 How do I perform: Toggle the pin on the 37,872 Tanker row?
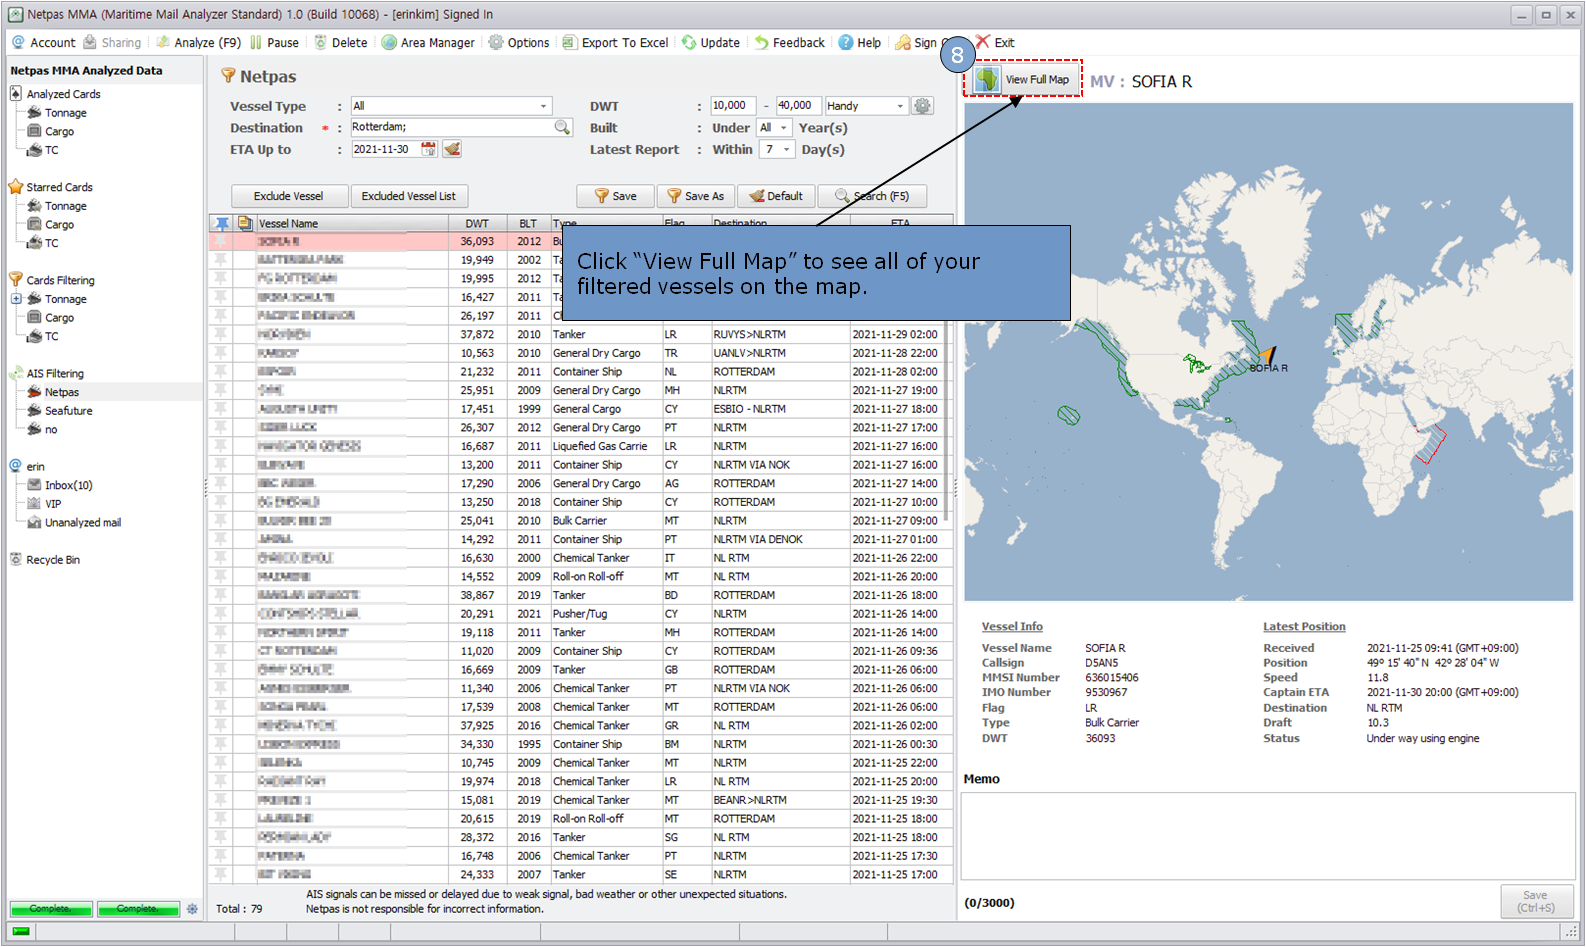221,334
